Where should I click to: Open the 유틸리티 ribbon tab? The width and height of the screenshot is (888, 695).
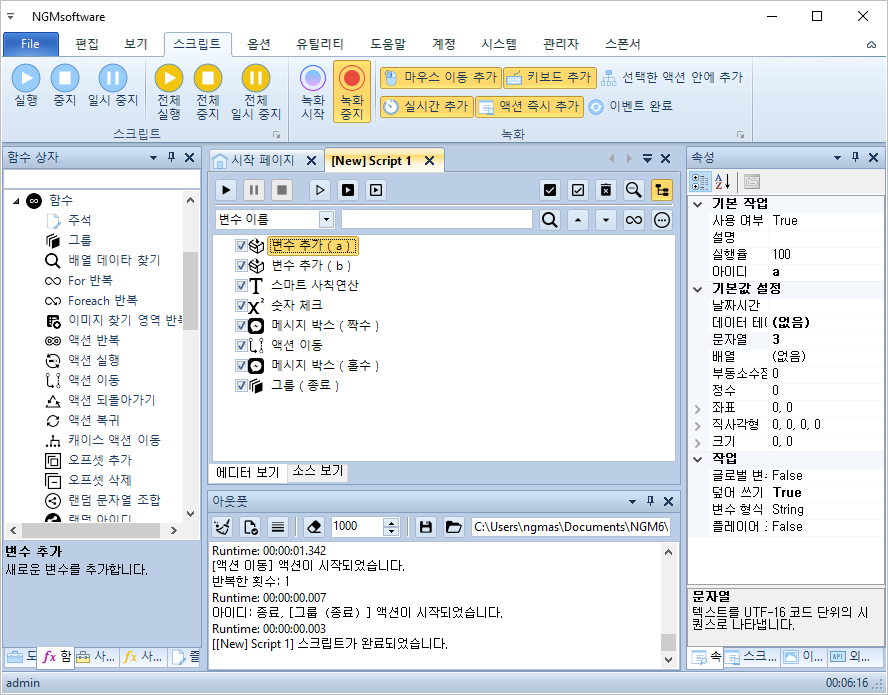point(320,44)
